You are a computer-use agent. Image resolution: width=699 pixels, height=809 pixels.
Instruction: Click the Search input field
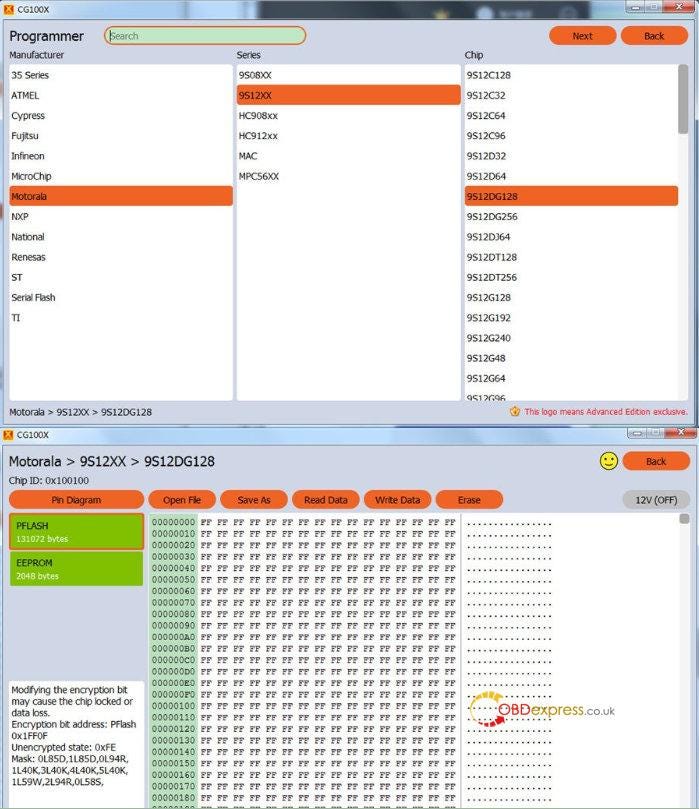point(205,36)
